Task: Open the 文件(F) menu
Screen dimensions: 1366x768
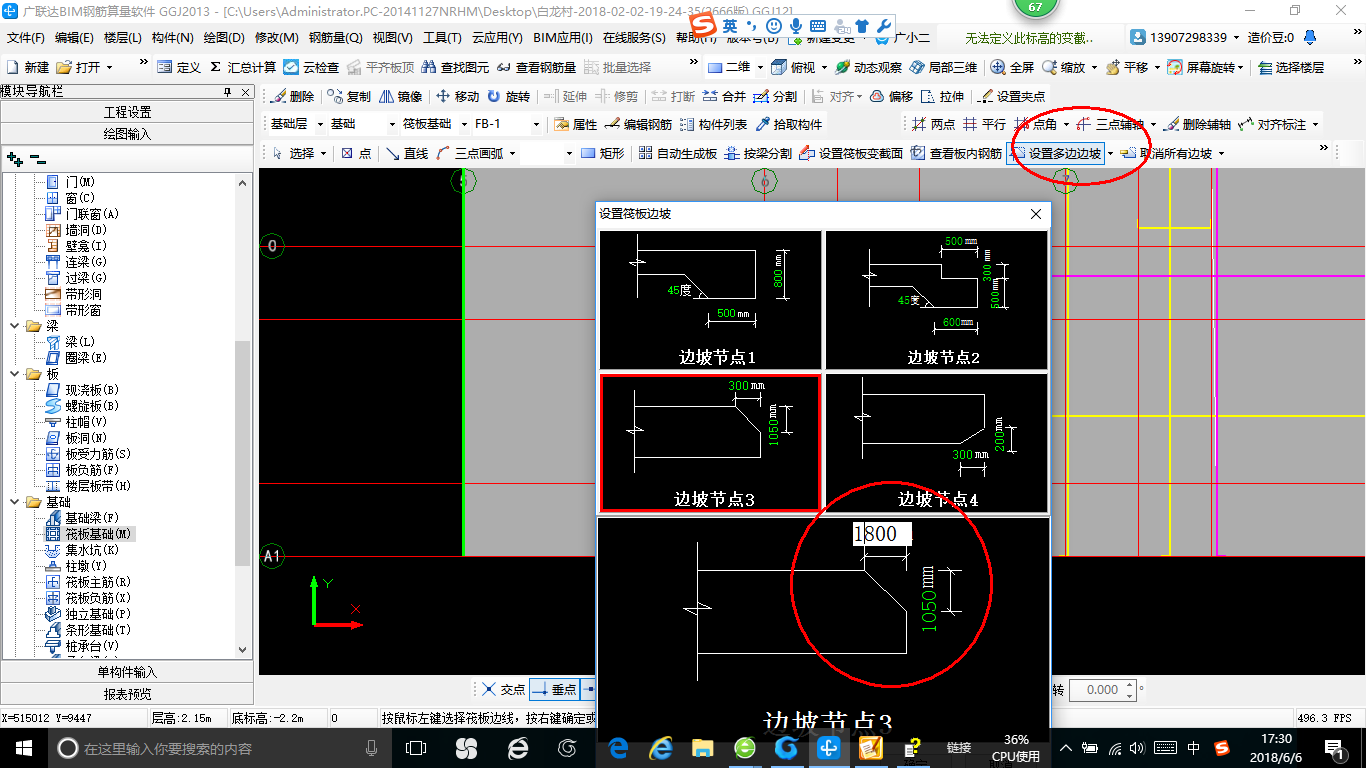Action: tap(26, 38)
